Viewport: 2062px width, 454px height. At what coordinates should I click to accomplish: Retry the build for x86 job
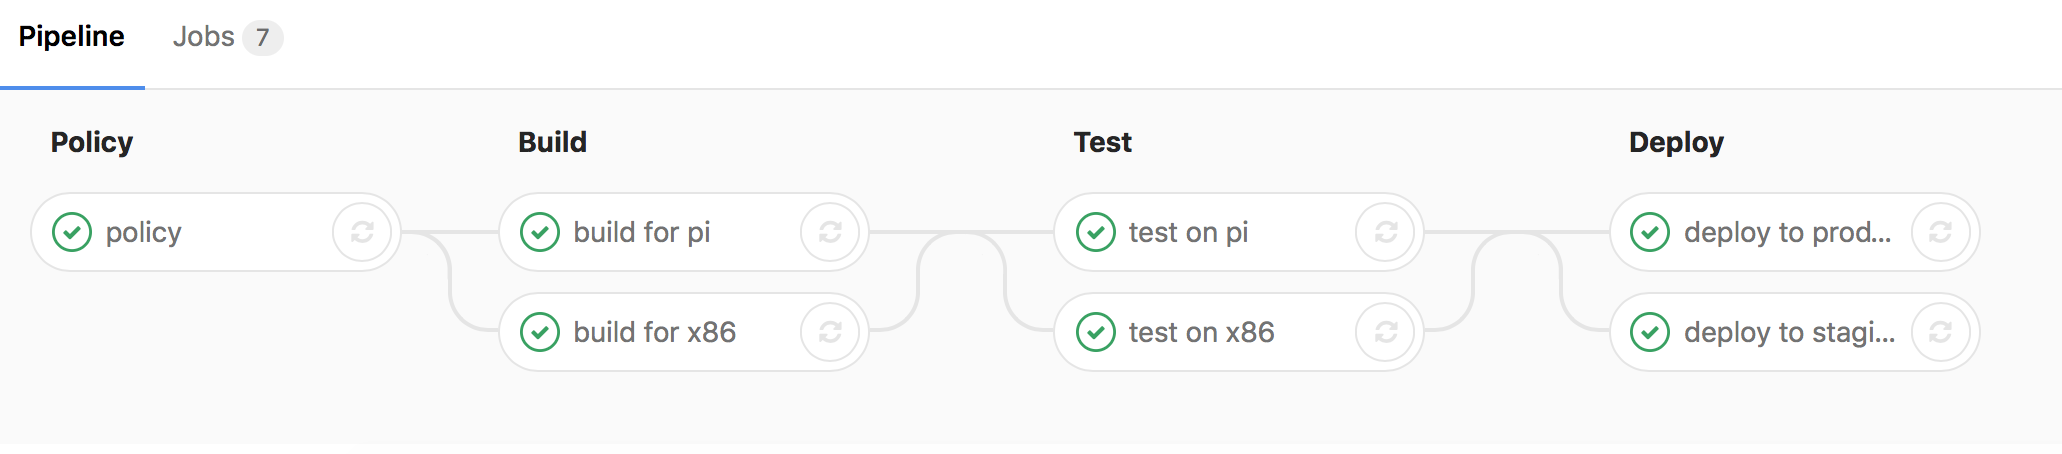[830, 332]
